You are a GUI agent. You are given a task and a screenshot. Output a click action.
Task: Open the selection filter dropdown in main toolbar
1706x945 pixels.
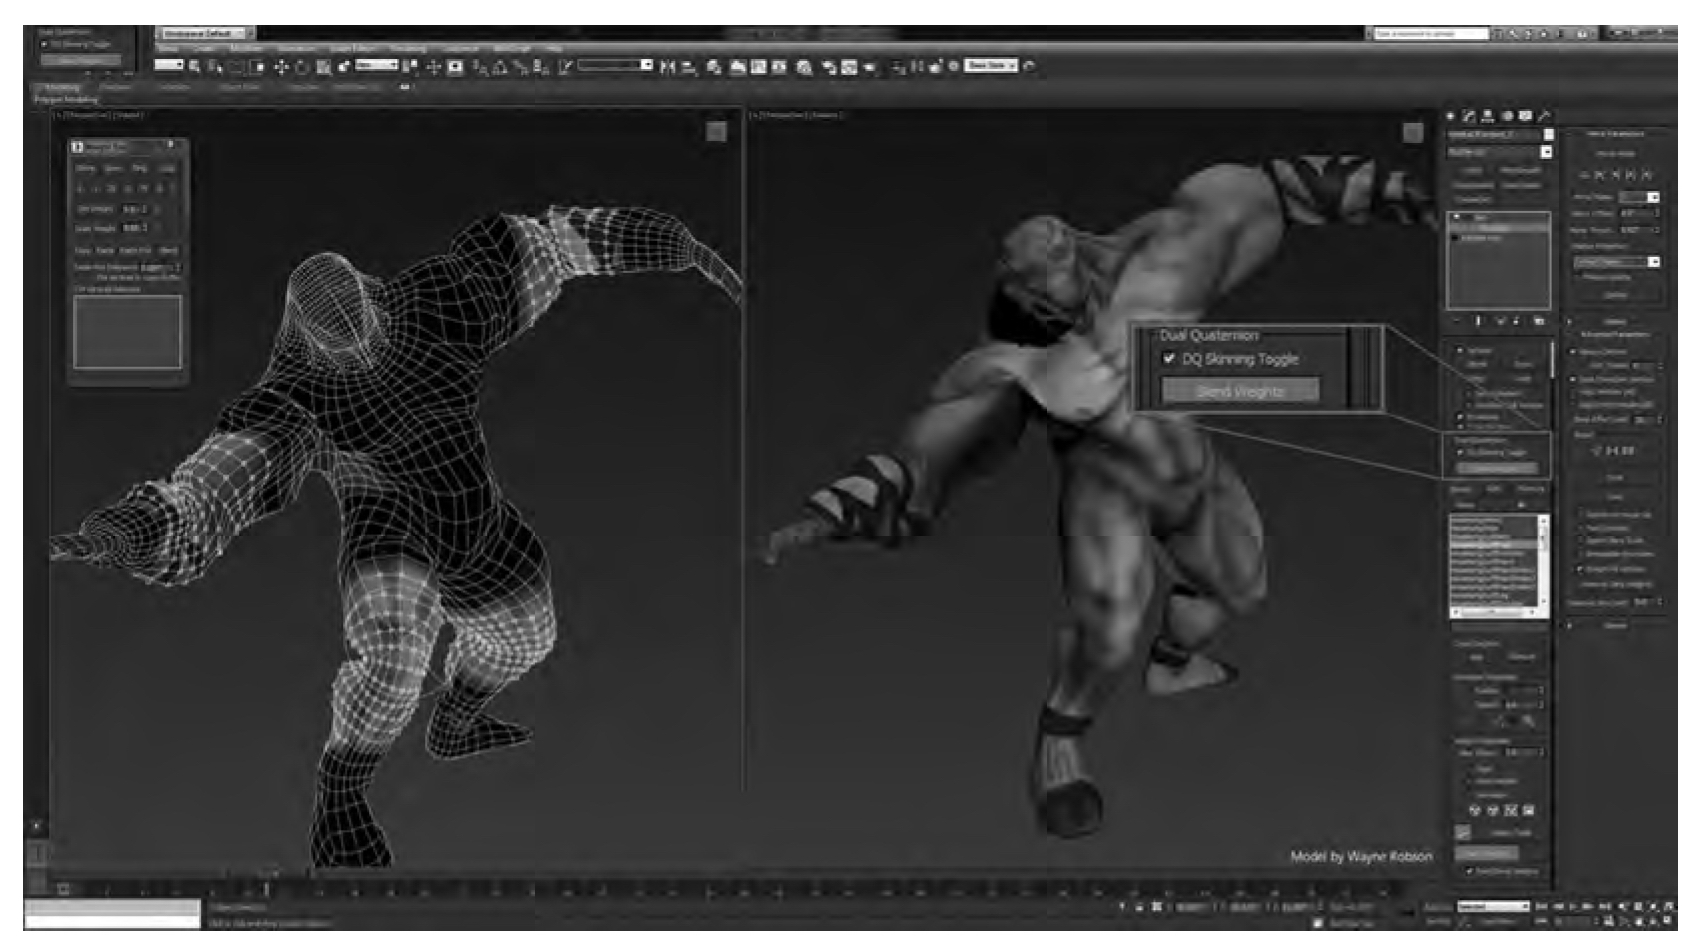click(x=170, y=66)
